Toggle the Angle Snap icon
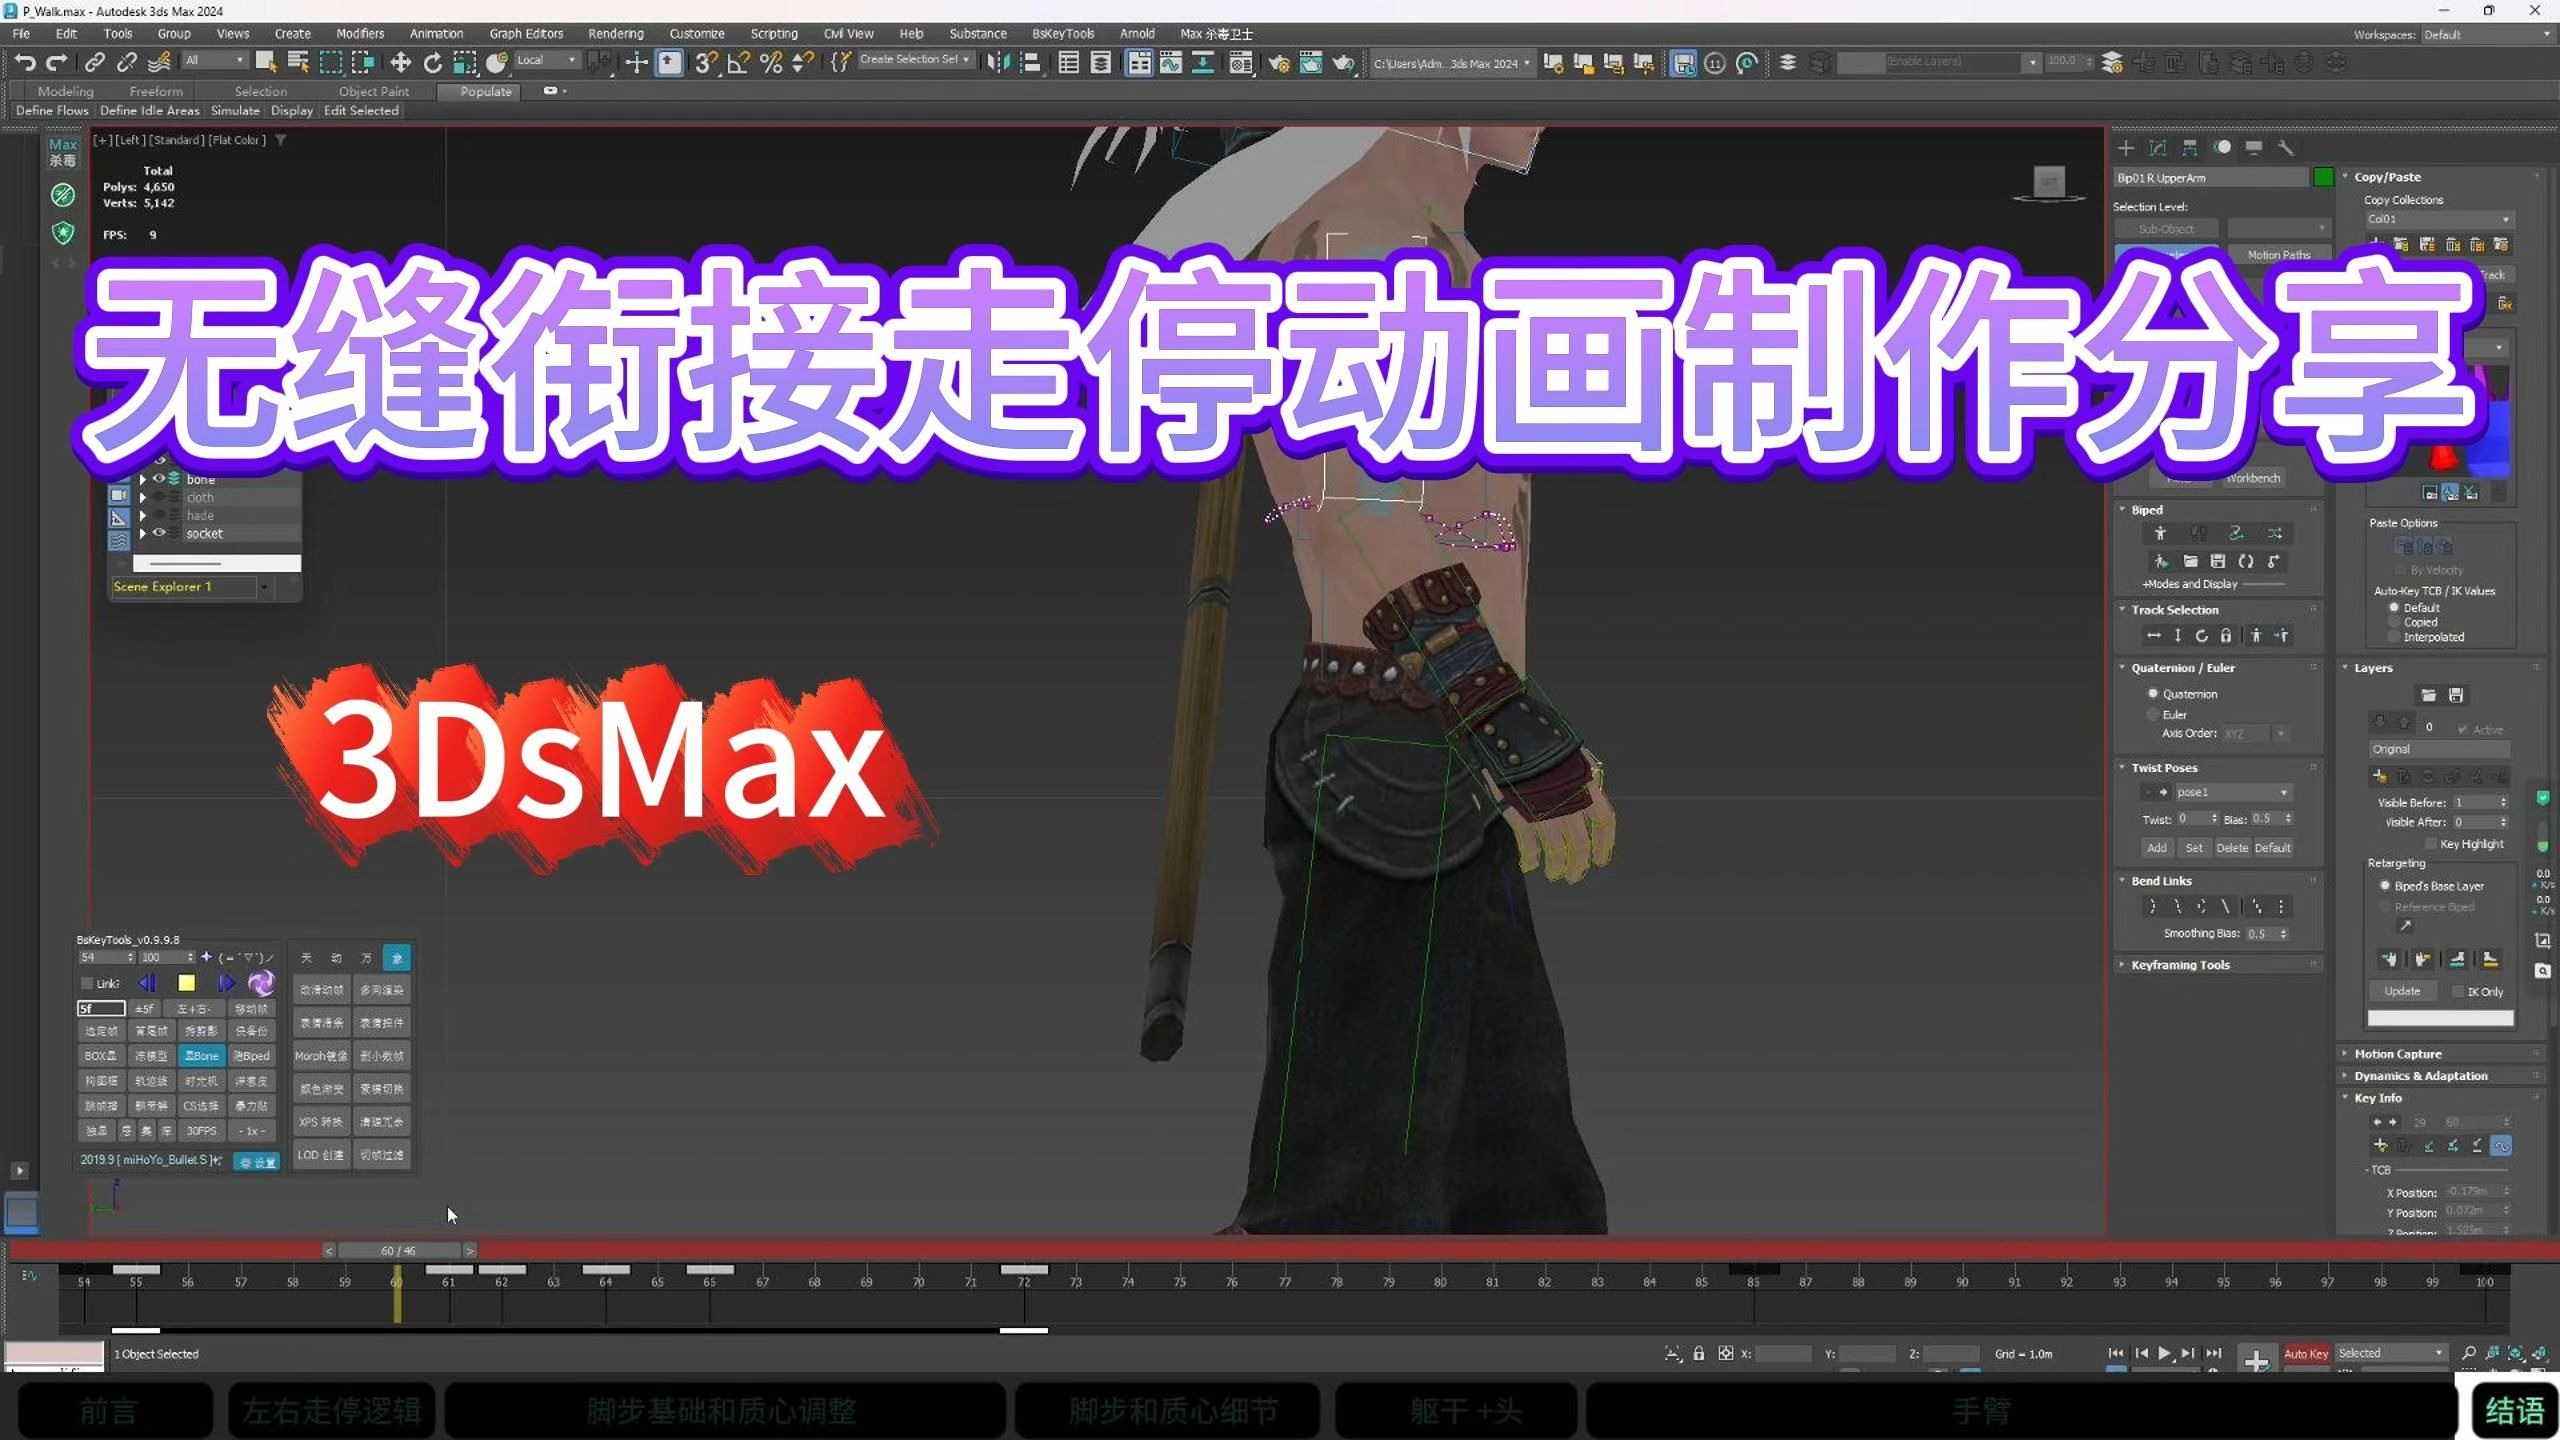The height and width of the screenshot is (1440, 2560). pyautogui.click(x=739, y=62)
